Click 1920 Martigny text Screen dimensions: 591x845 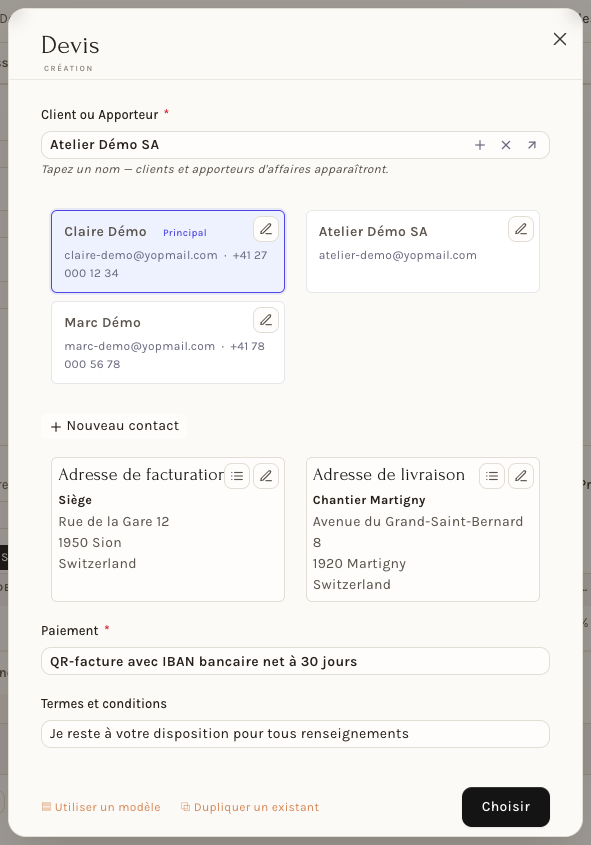(x=359, y=564)
